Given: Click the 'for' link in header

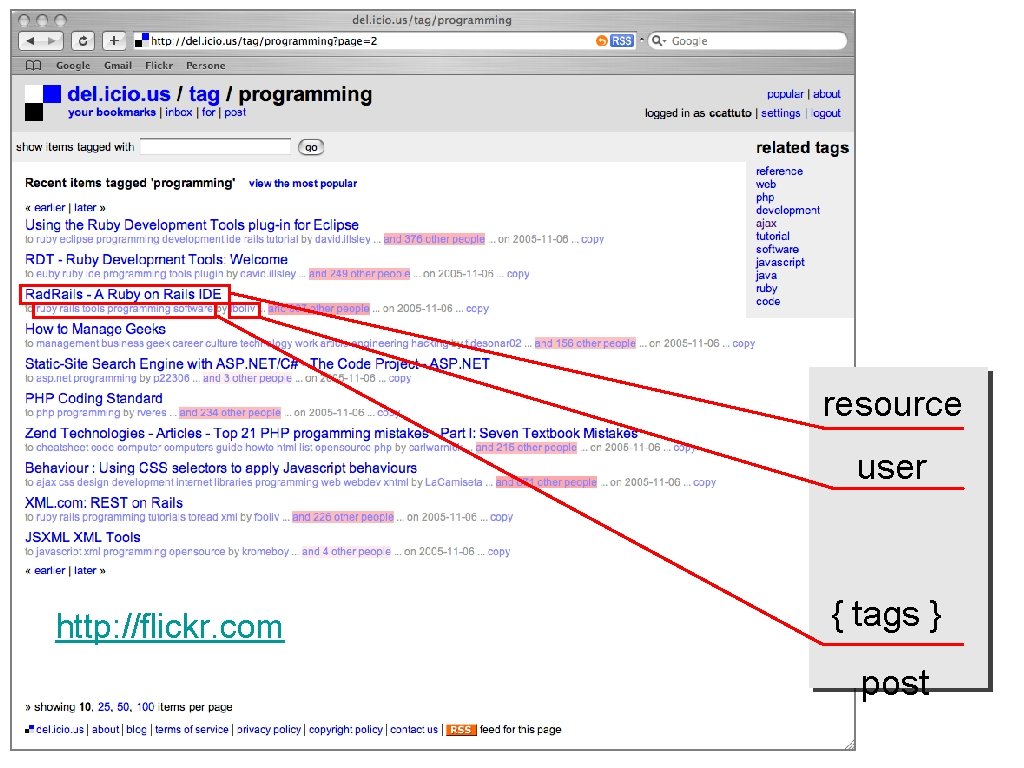Looking at the screenshot, I should (208, 112).
